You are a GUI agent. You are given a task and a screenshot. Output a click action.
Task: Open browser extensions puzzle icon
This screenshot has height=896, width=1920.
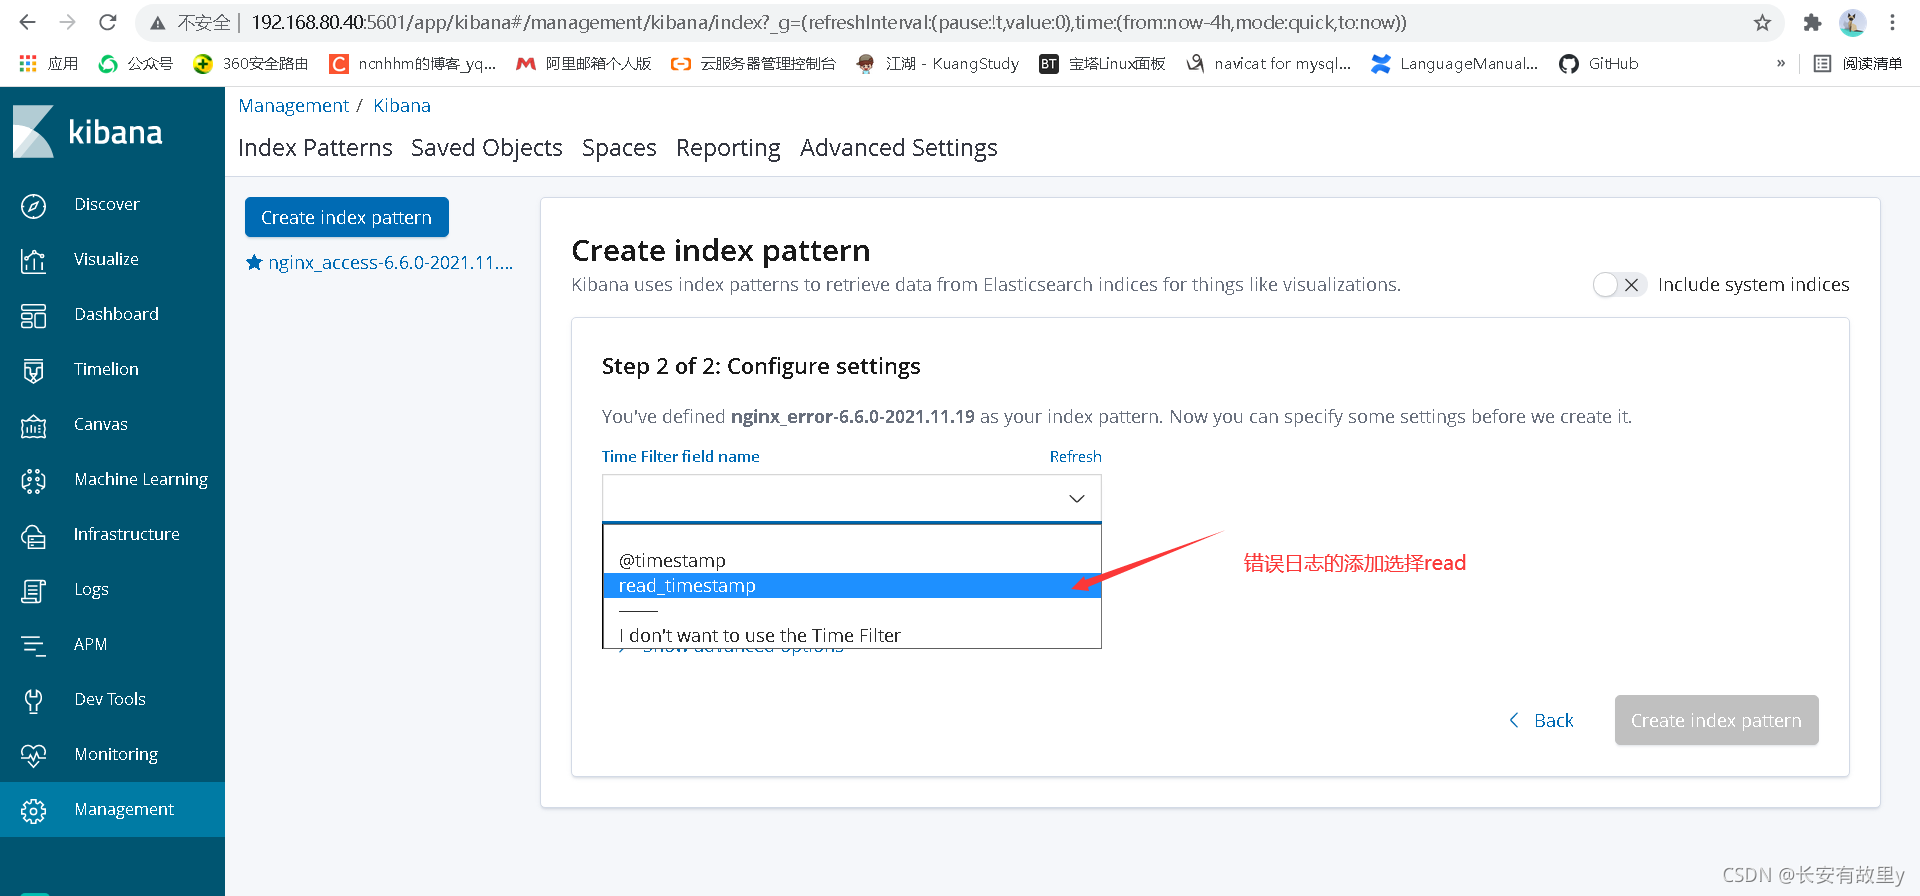pyautogui.click(x=1812, y=22)
